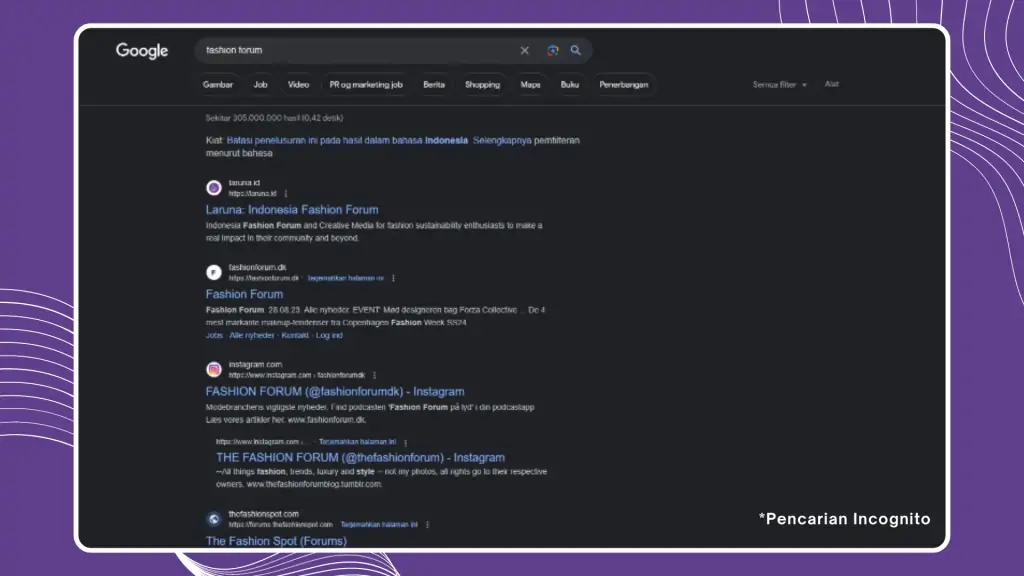The width and height of the screenshot is (1024, 576).
Task: Open Google Lens camera search icon
Action: pos(552,50)
